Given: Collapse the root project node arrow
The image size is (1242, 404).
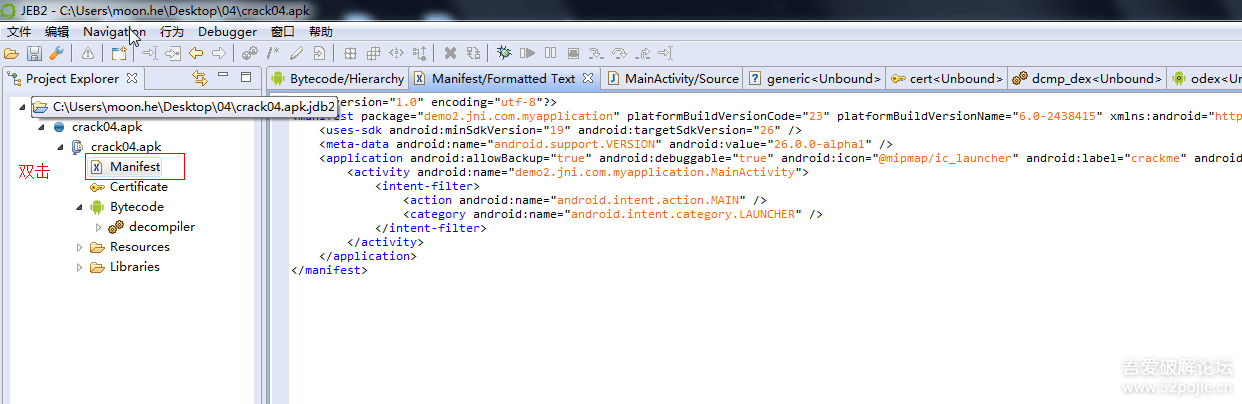Looking at the screenshot, I should (22, 107).
